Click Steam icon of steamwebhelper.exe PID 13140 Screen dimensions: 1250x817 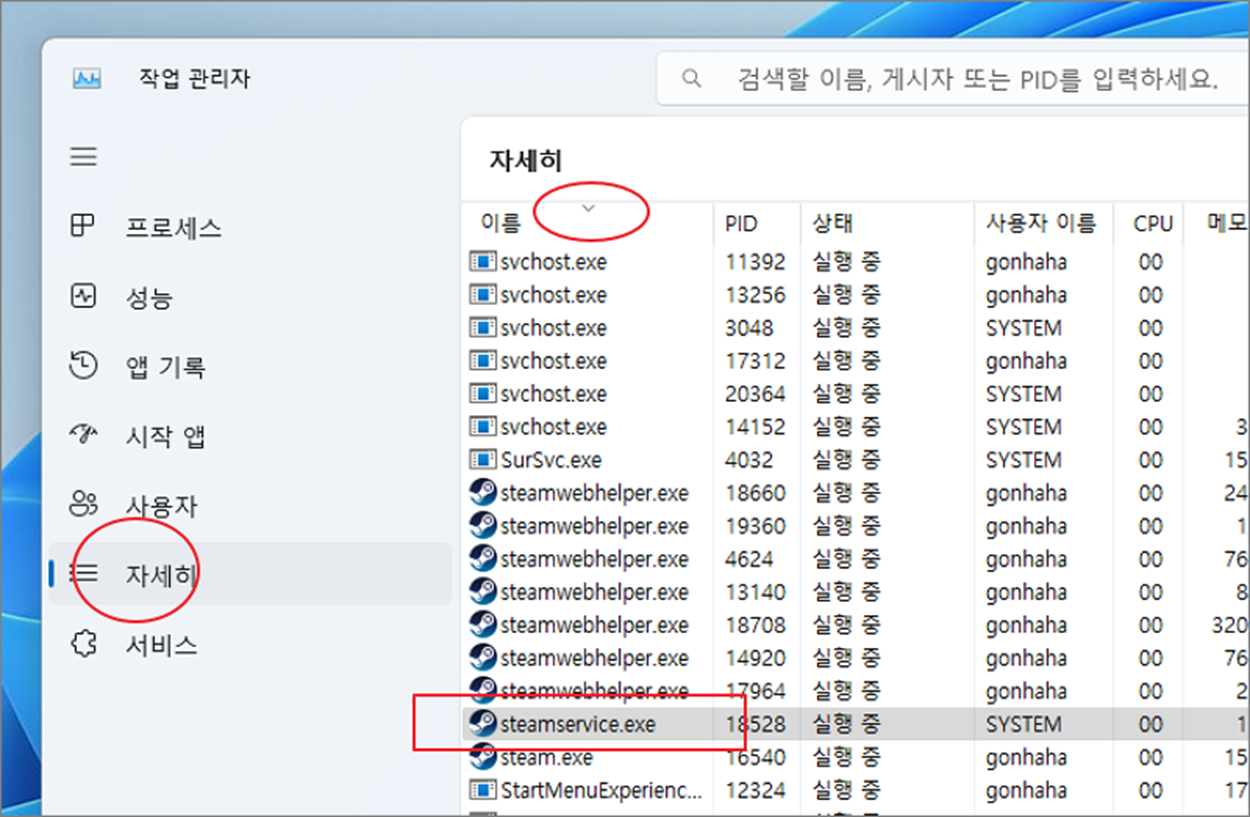click(x=483, y=592)
